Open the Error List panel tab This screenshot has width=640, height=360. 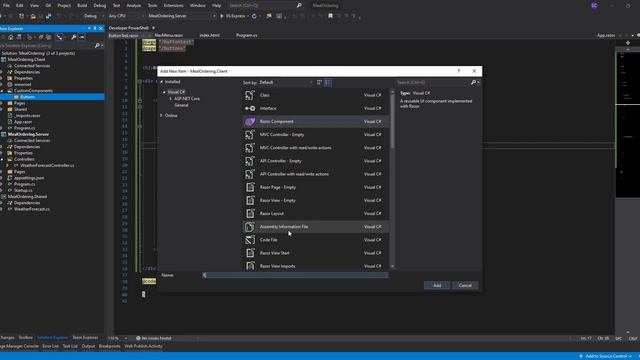pyautogui.click(x=50, y=346)
